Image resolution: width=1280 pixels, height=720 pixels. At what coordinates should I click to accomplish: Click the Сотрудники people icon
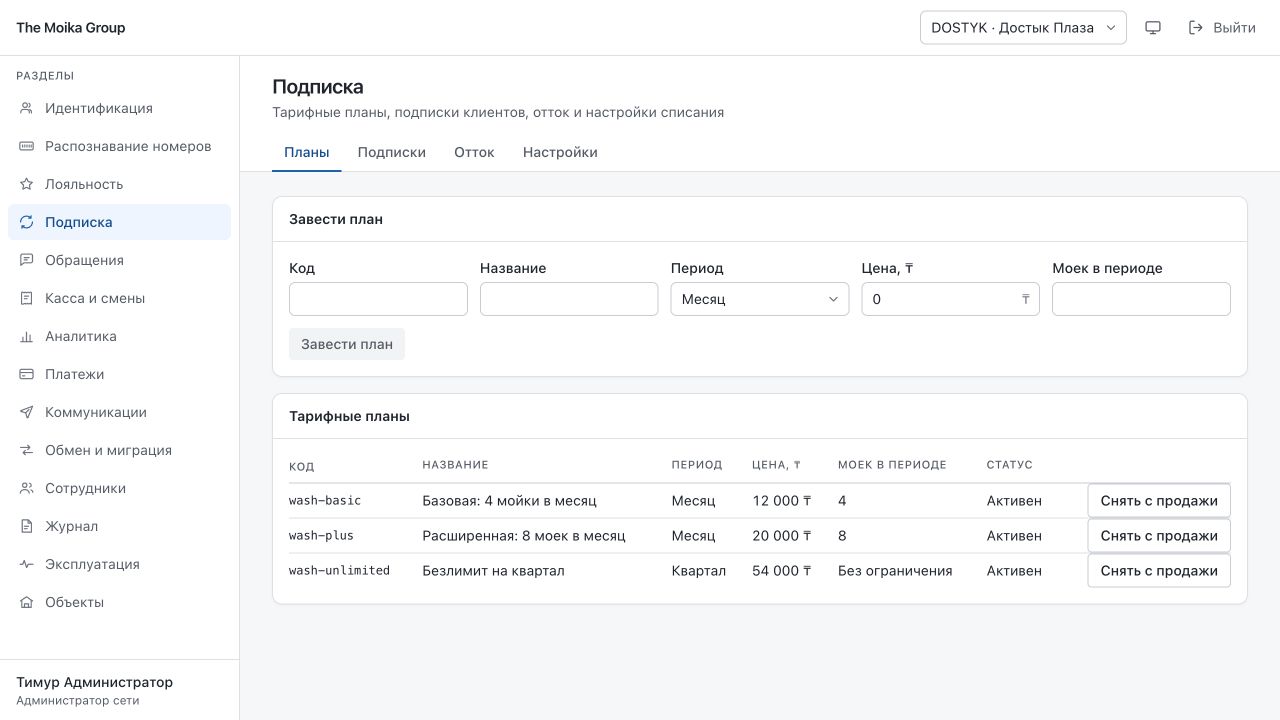pos(27,488)
